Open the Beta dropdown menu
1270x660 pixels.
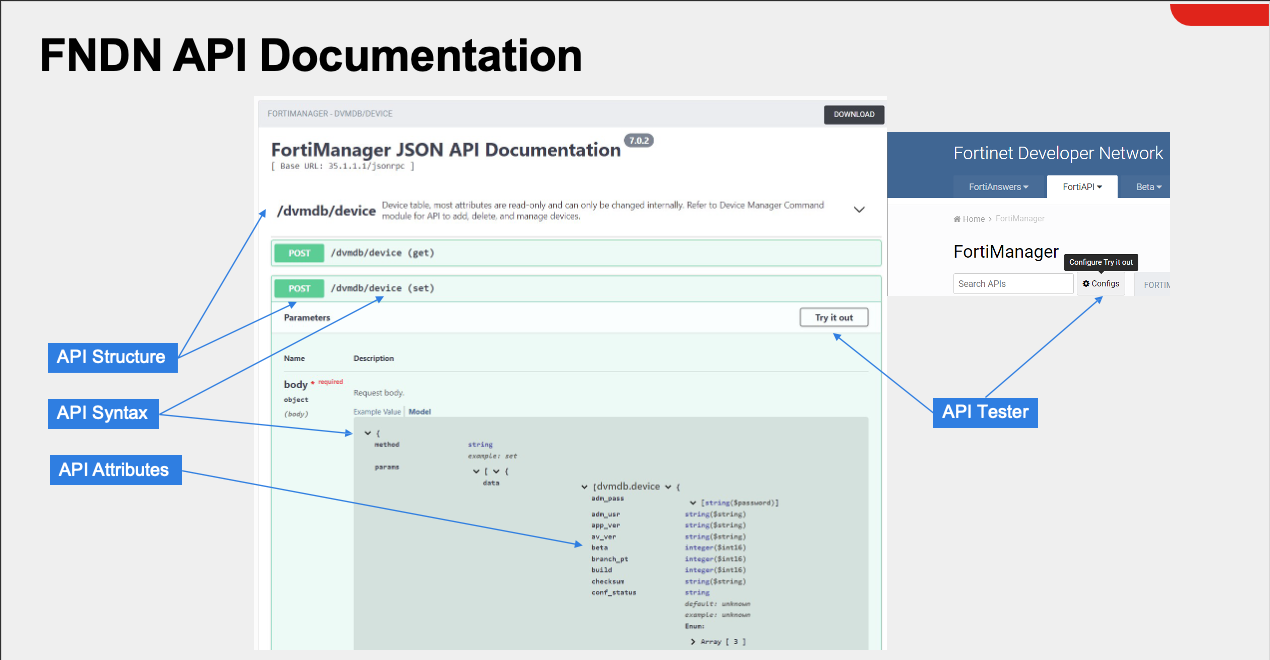(x=1150, y=187)
